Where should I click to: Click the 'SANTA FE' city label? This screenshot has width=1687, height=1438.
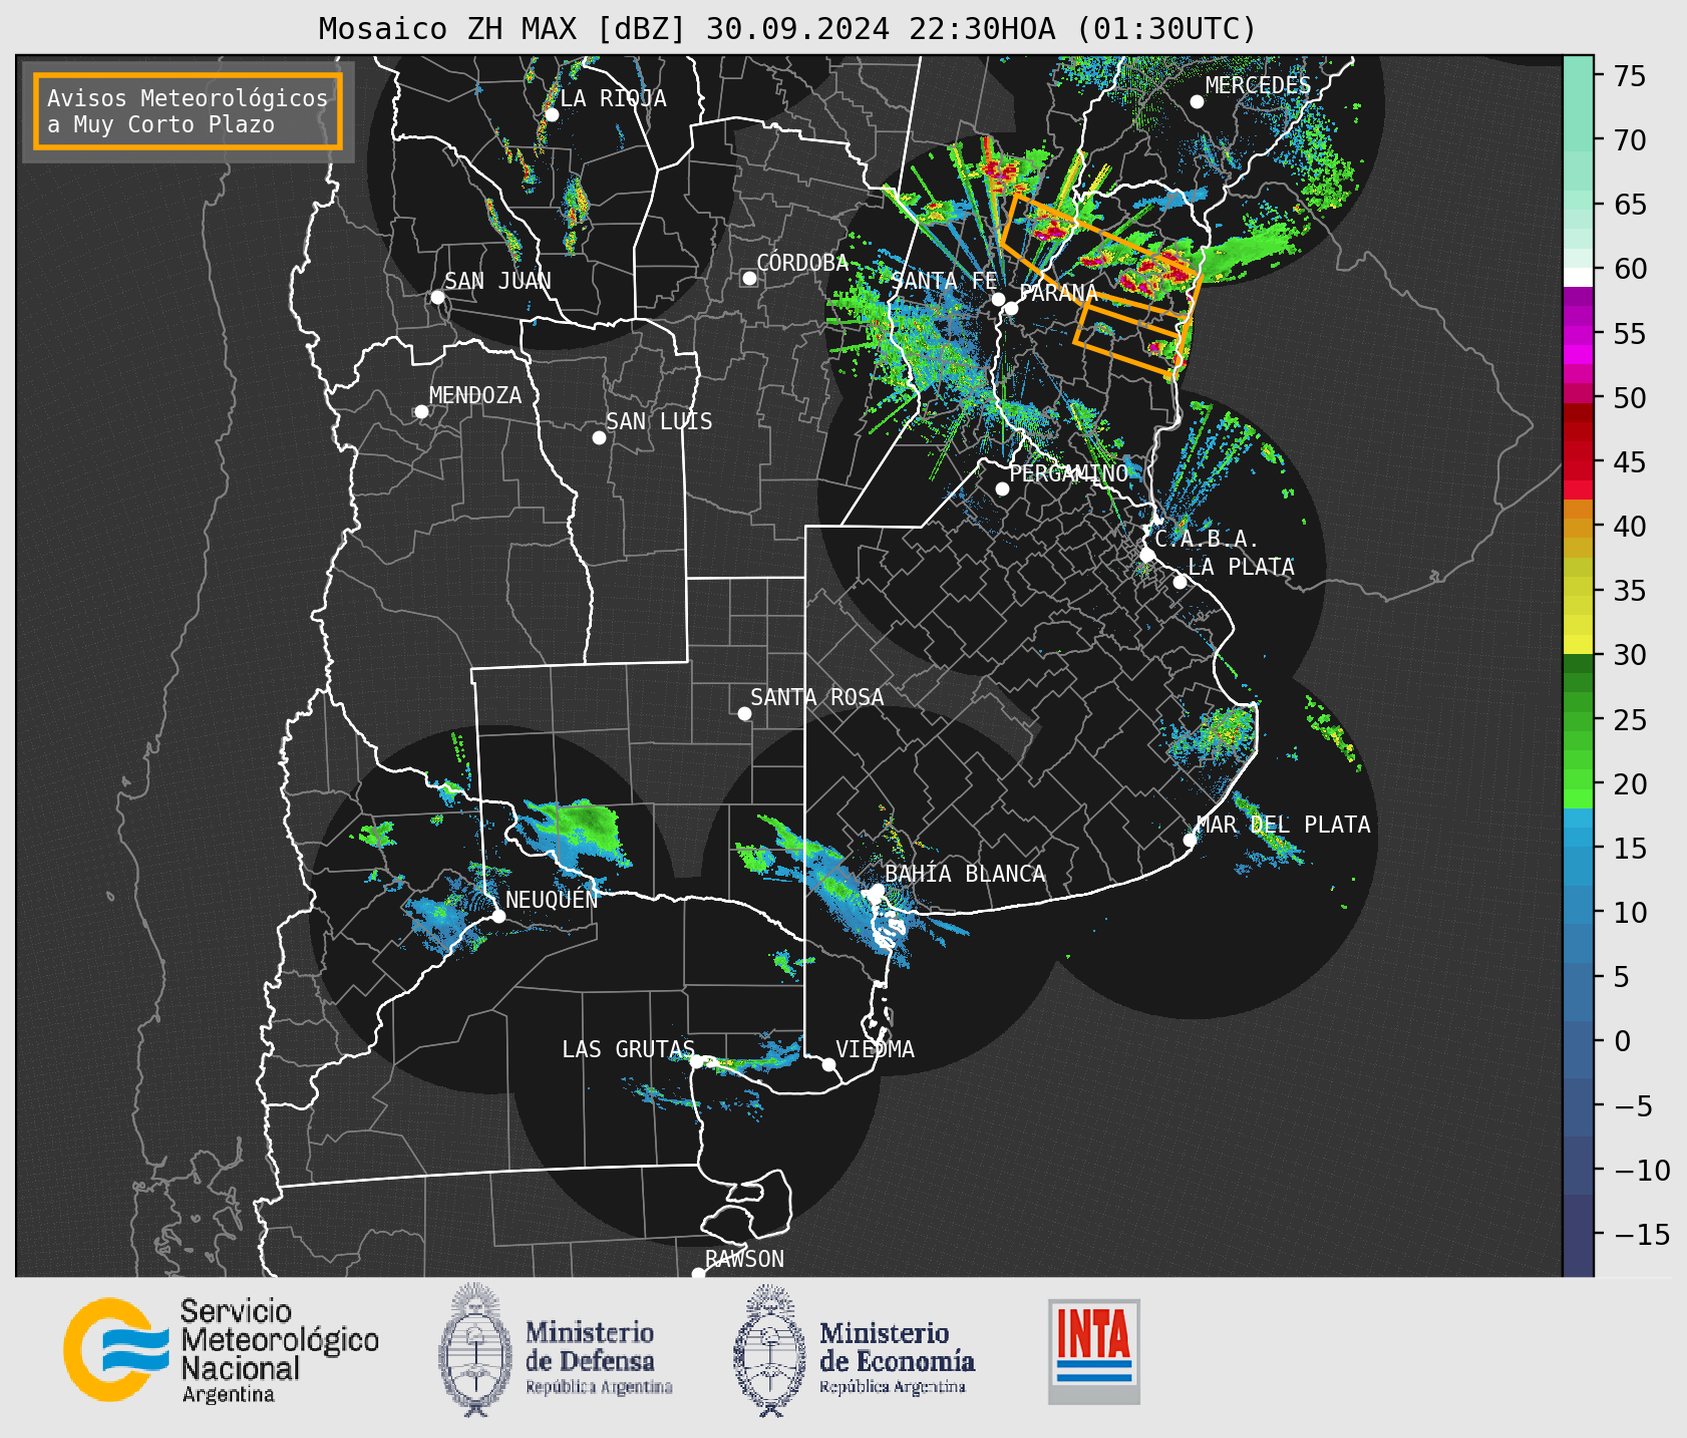pos(944,281)
